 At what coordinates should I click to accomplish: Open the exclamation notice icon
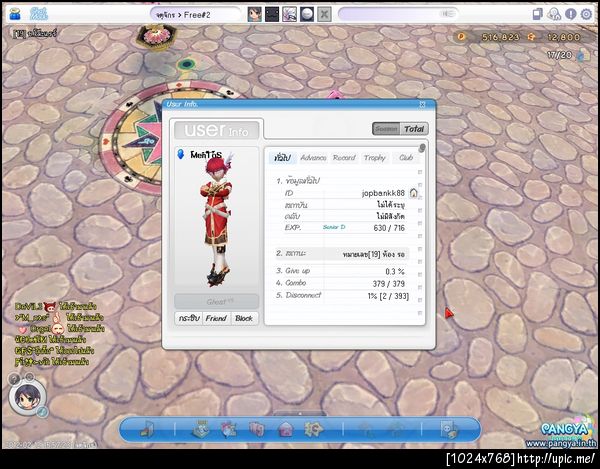(571, 14)
